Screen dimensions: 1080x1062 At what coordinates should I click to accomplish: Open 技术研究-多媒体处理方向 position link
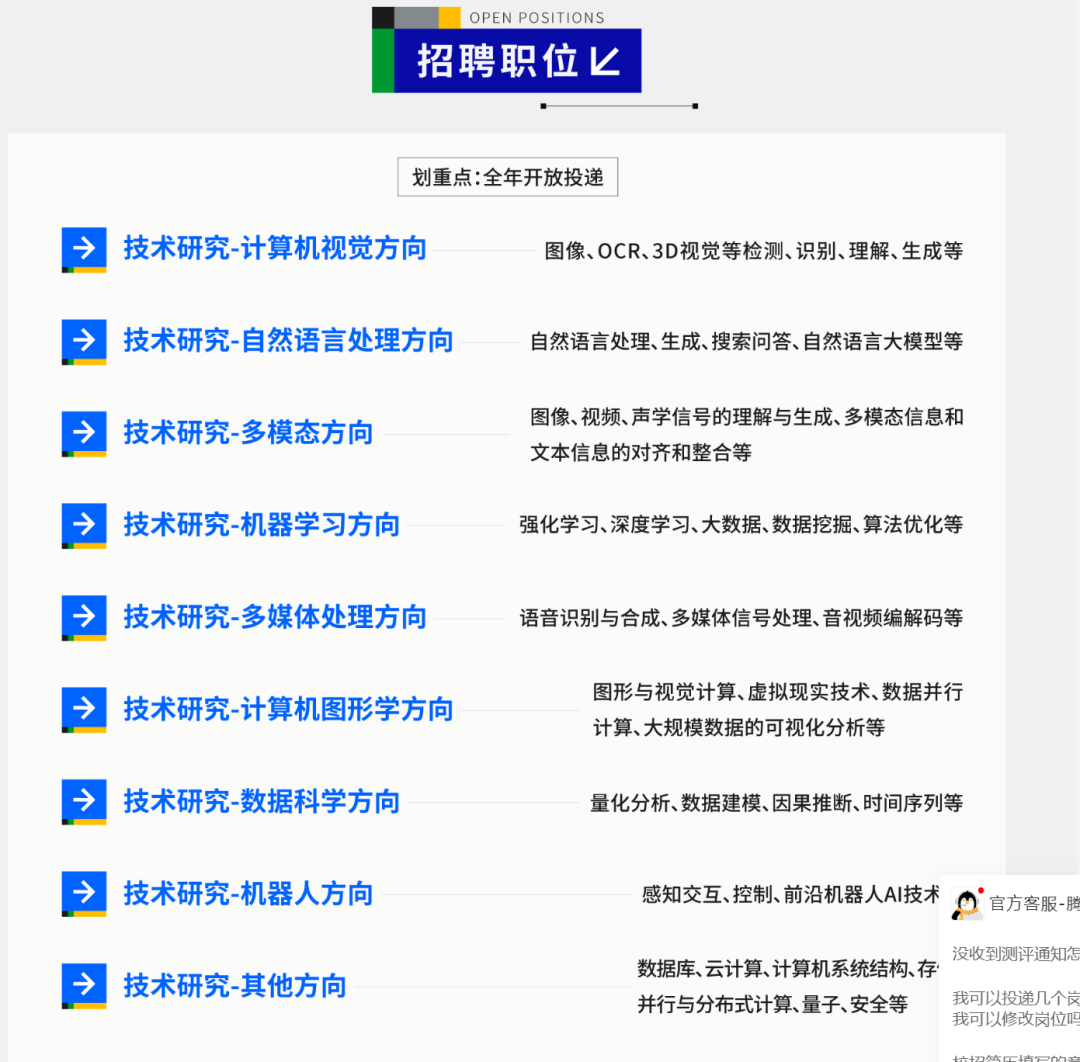tap(275, 617)
